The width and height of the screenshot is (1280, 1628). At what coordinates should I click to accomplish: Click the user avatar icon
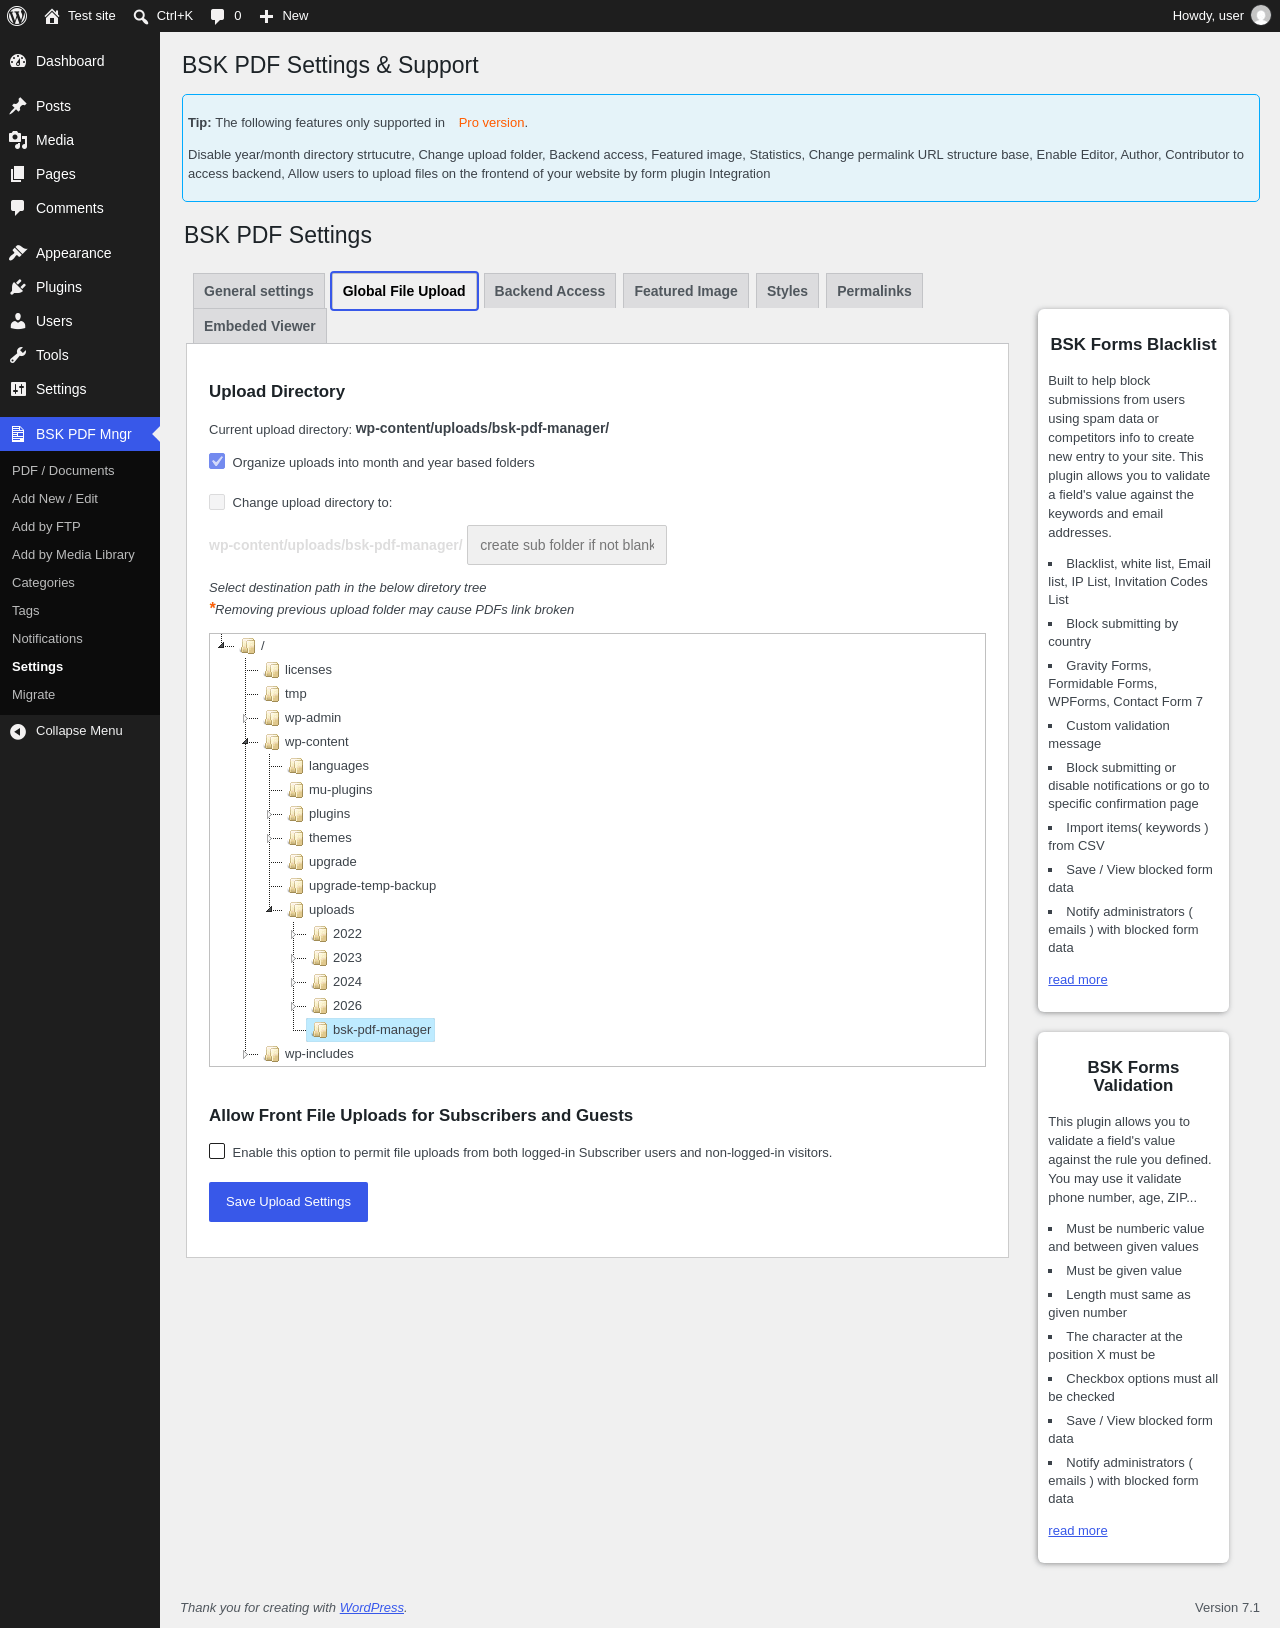click(x=1261, y=16)
